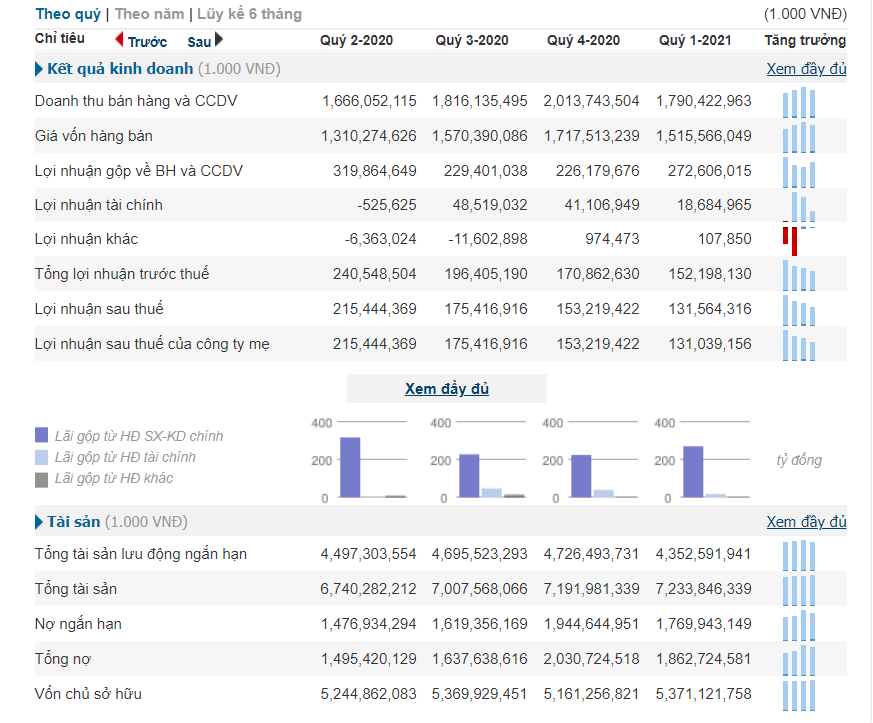Switch to the Lũy kế 6 tháng tab
Viewport: 873px width, 723px height.
coord(249,14)
